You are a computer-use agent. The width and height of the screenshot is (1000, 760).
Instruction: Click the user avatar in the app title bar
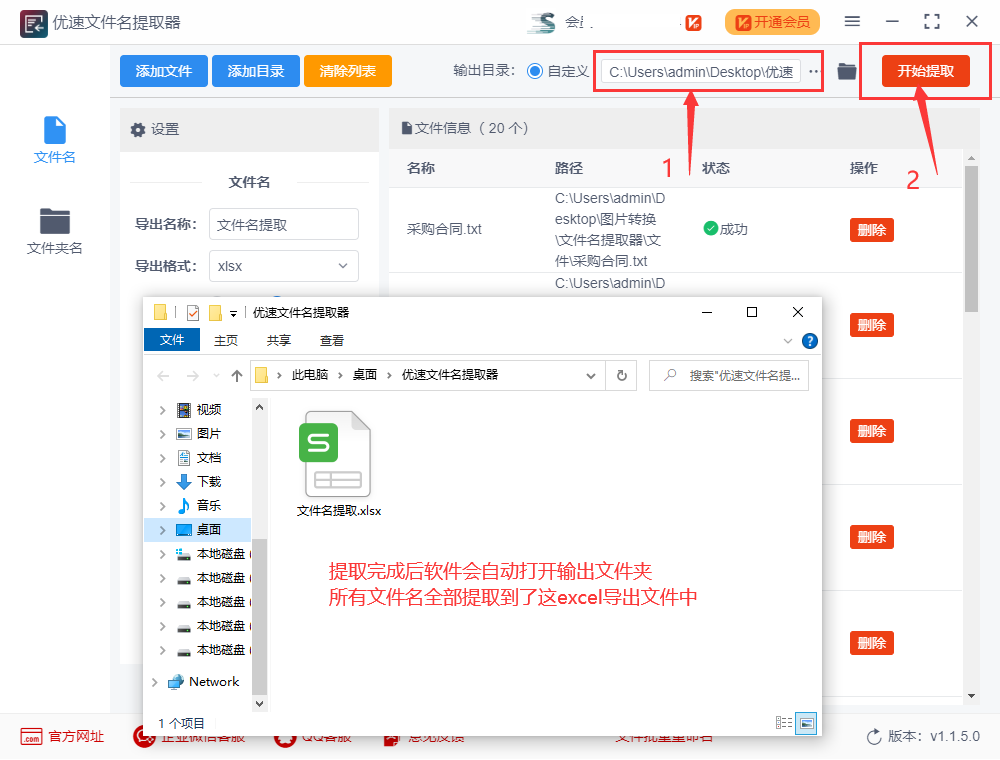click(541, 23)
